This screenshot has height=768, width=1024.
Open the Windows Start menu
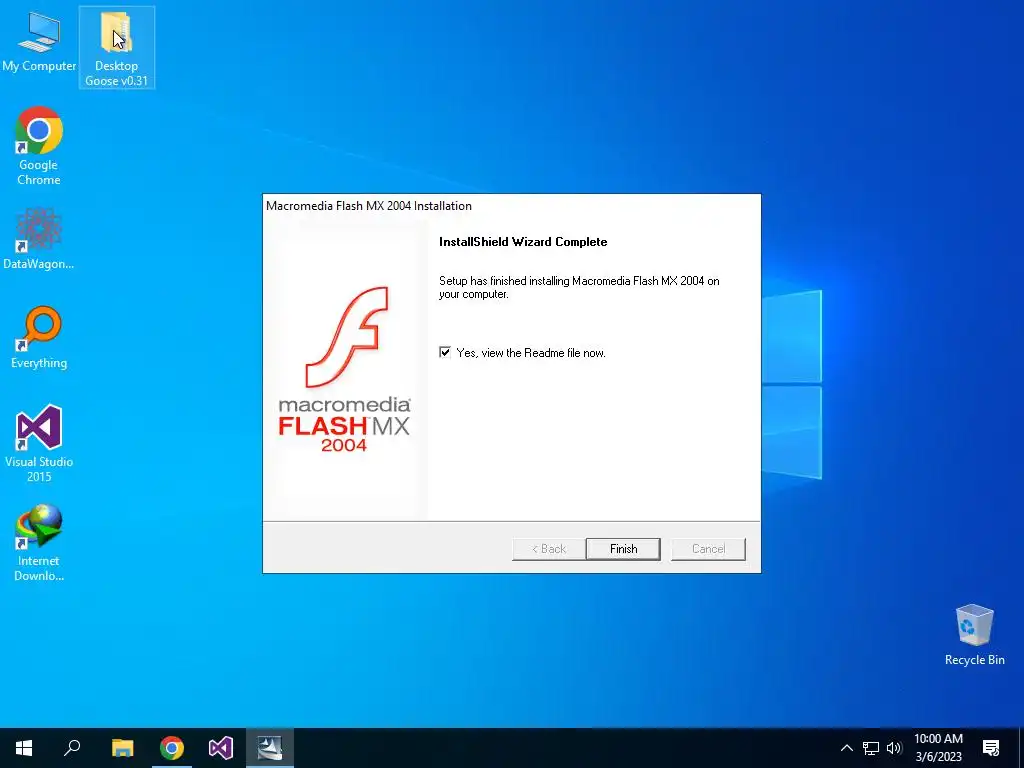point(24,748)
